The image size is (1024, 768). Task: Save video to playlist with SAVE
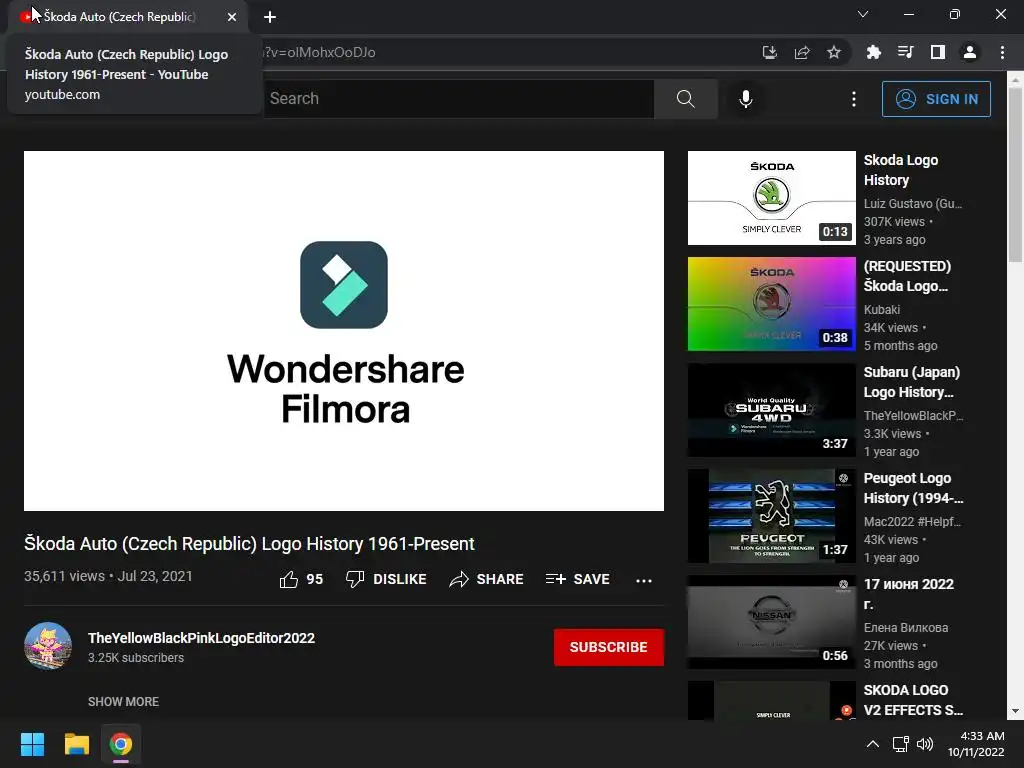(x=578, y=579)
